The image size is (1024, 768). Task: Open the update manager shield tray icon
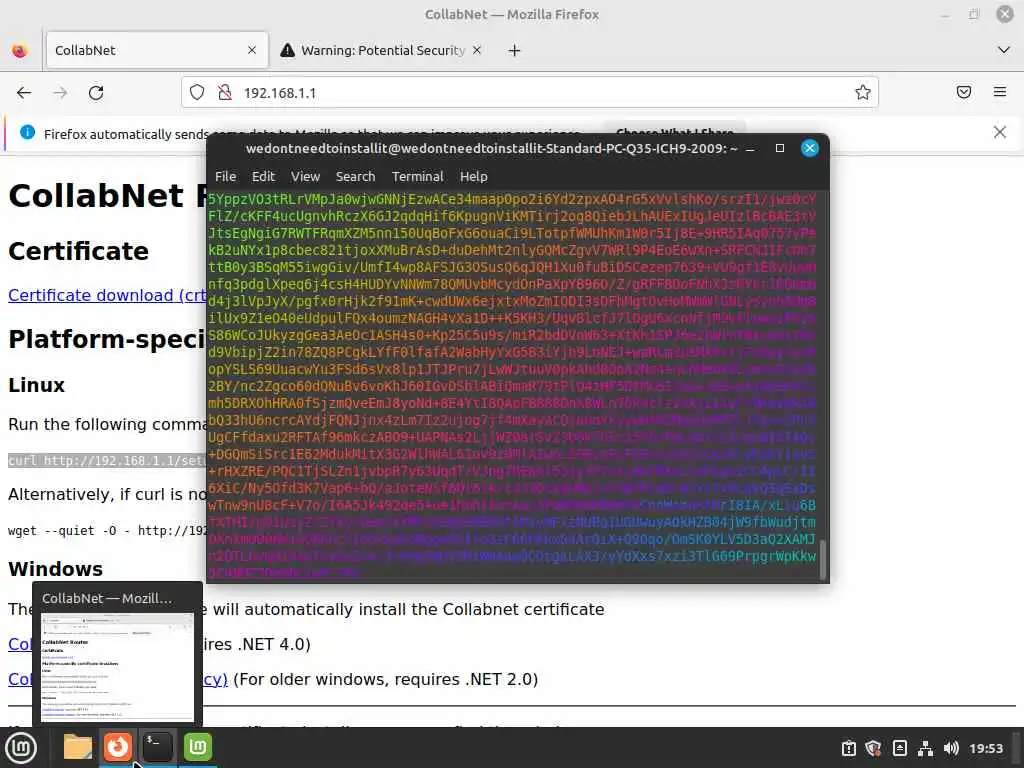[873, 748]
